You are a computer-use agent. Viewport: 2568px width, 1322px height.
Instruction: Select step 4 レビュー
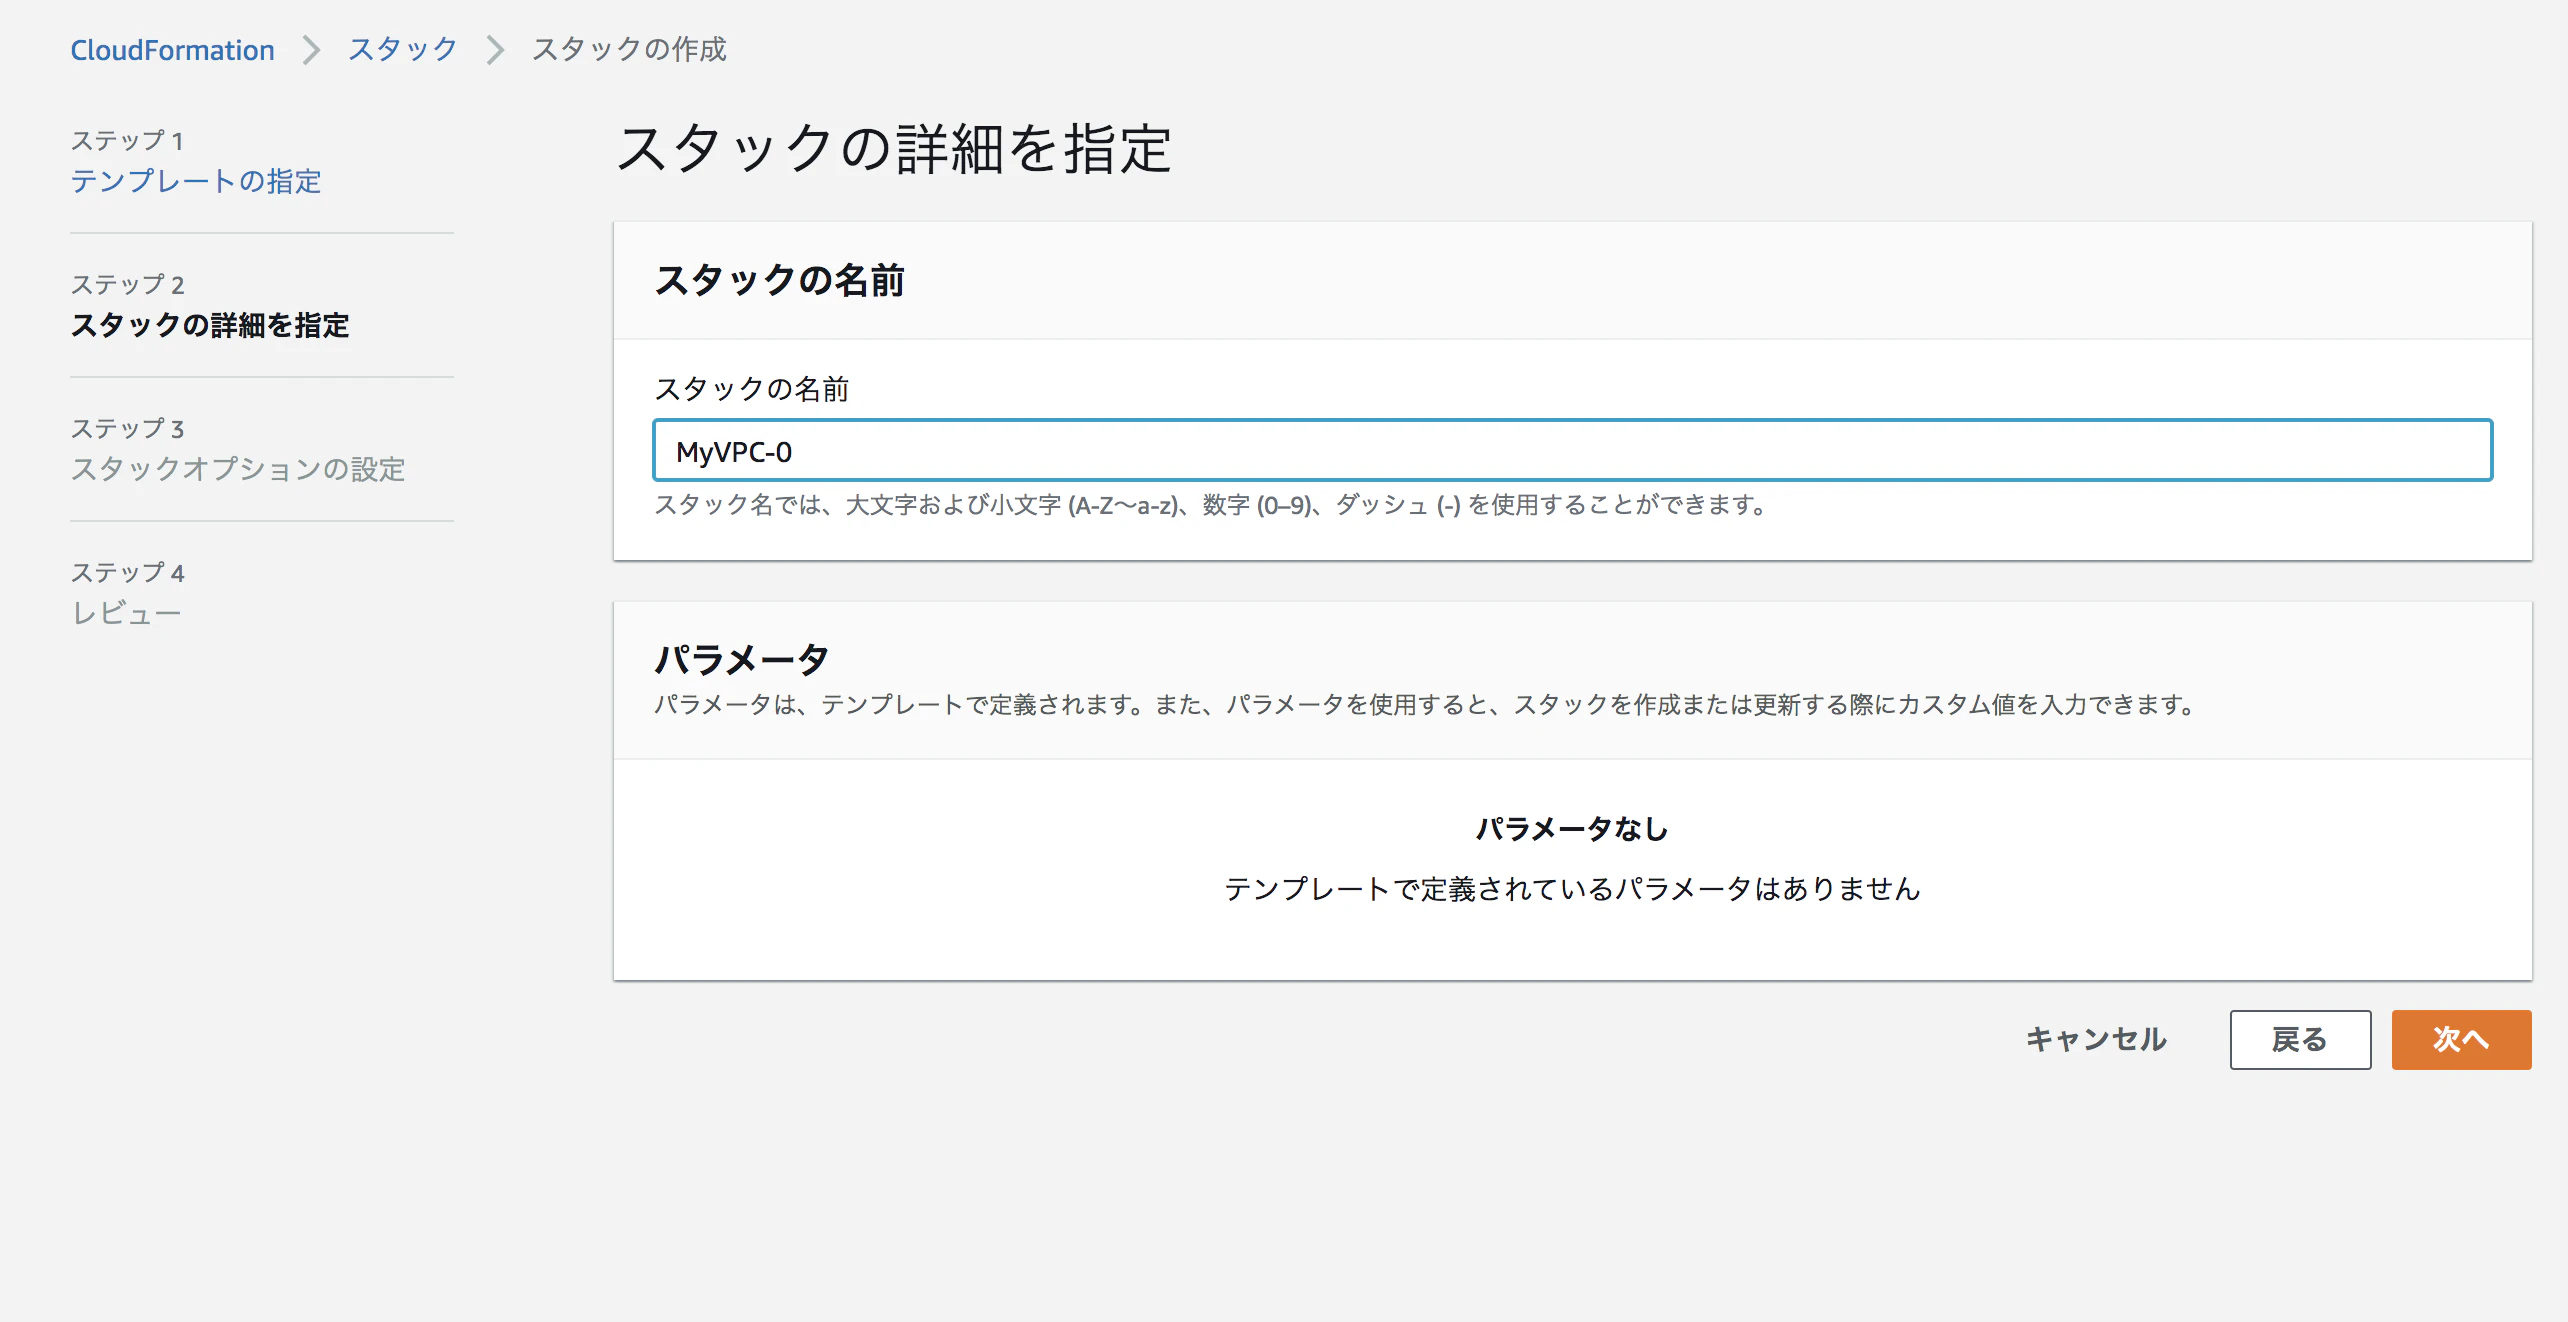tap(126, 613)
